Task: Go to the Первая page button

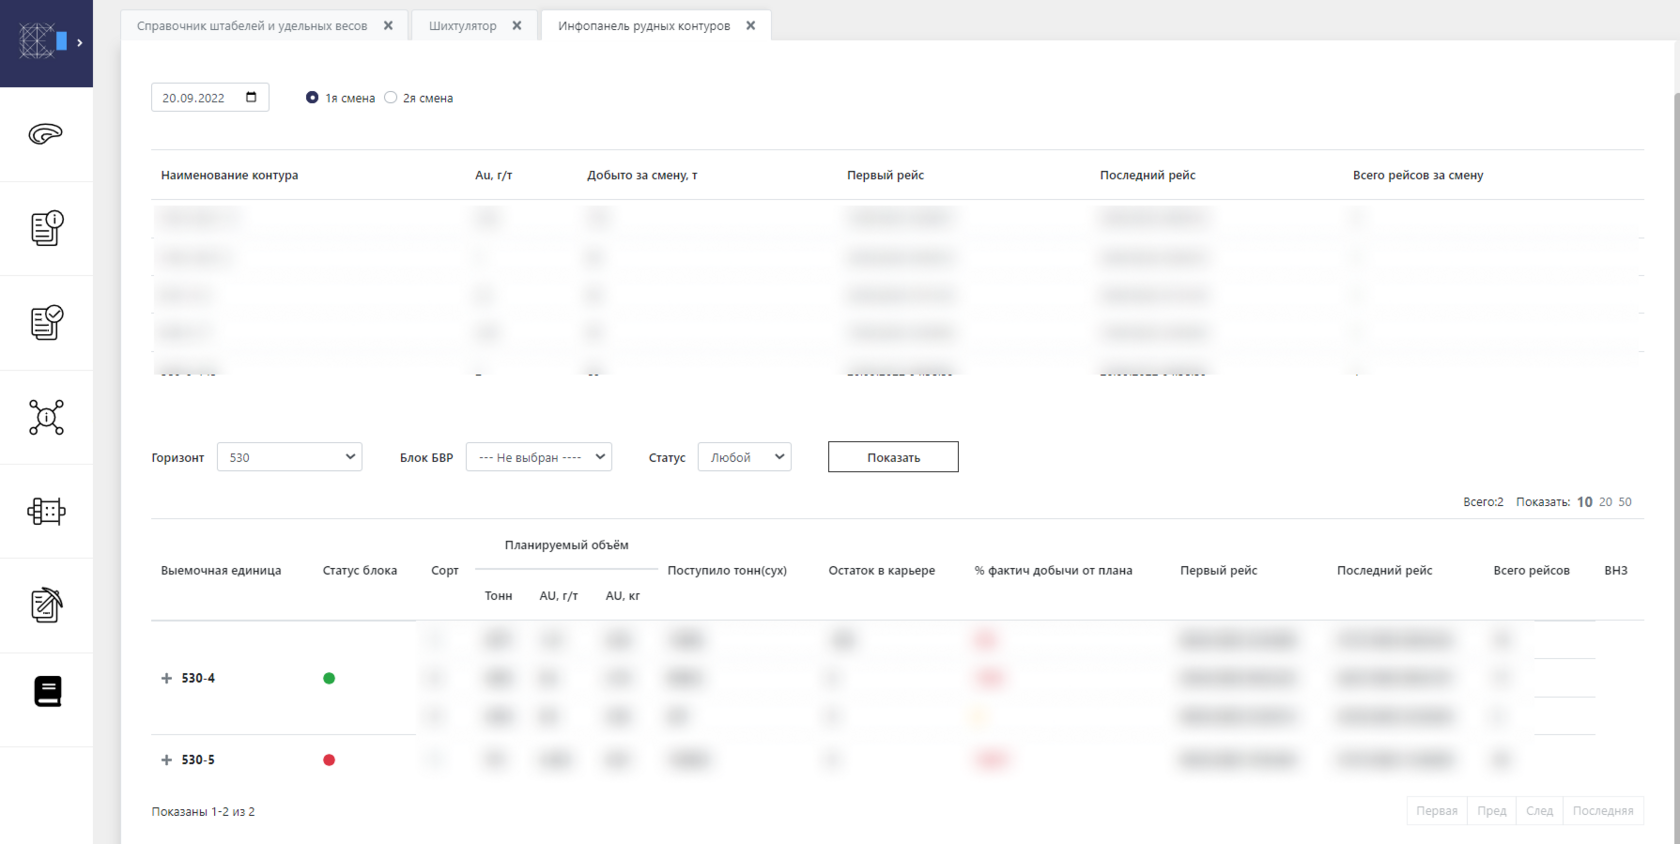Action: pyautogui.click(x=1437, y=811)
